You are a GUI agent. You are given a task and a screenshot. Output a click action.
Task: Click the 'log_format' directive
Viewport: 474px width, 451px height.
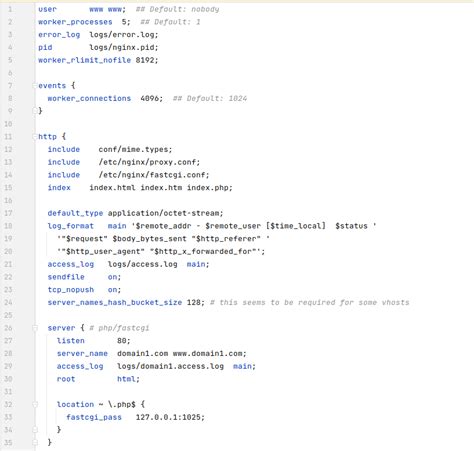pyautogui.click(x=70, y=226)
